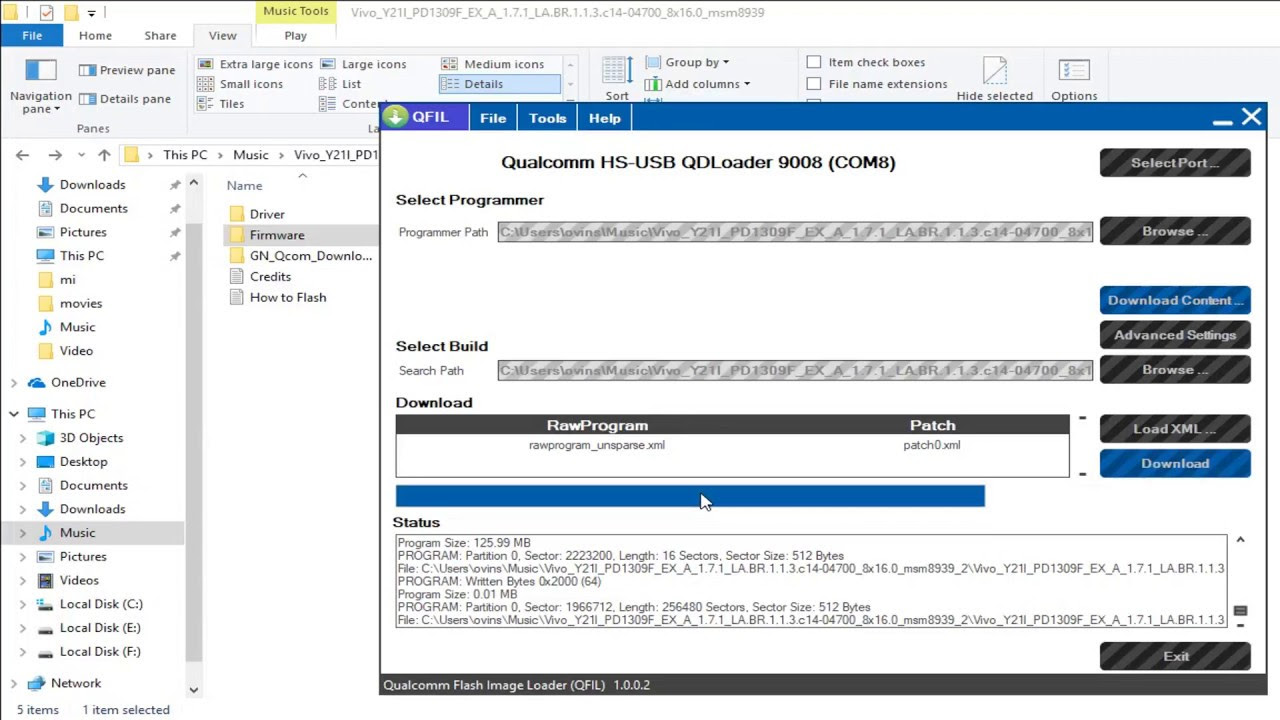Select Tiles layout
Screen dimensions: 1280x720
221,104
